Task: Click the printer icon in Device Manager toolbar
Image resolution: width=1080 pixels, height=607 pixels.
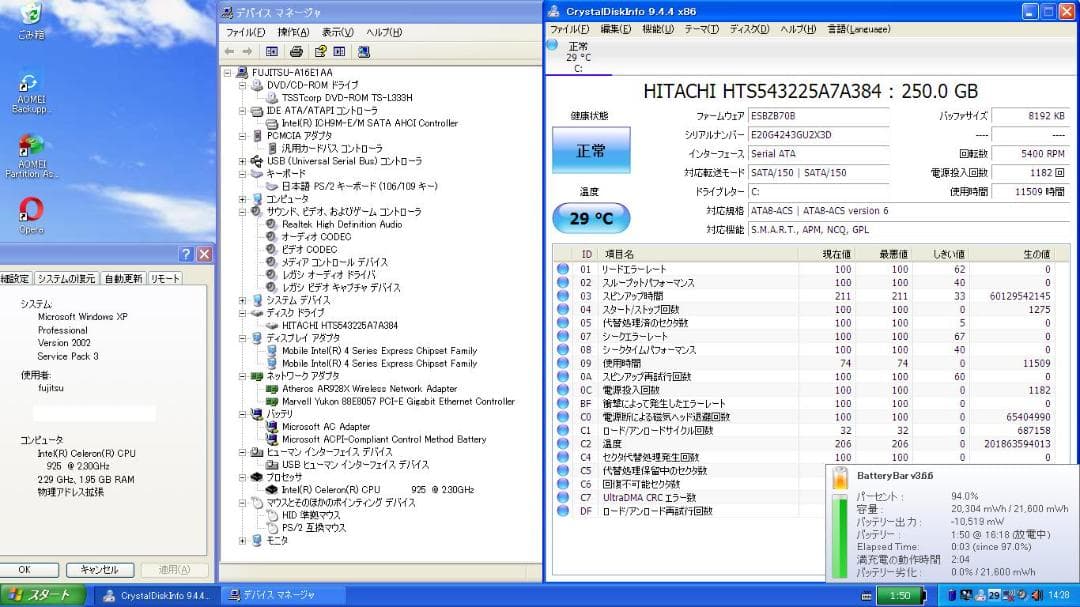Action: point(296,52)
